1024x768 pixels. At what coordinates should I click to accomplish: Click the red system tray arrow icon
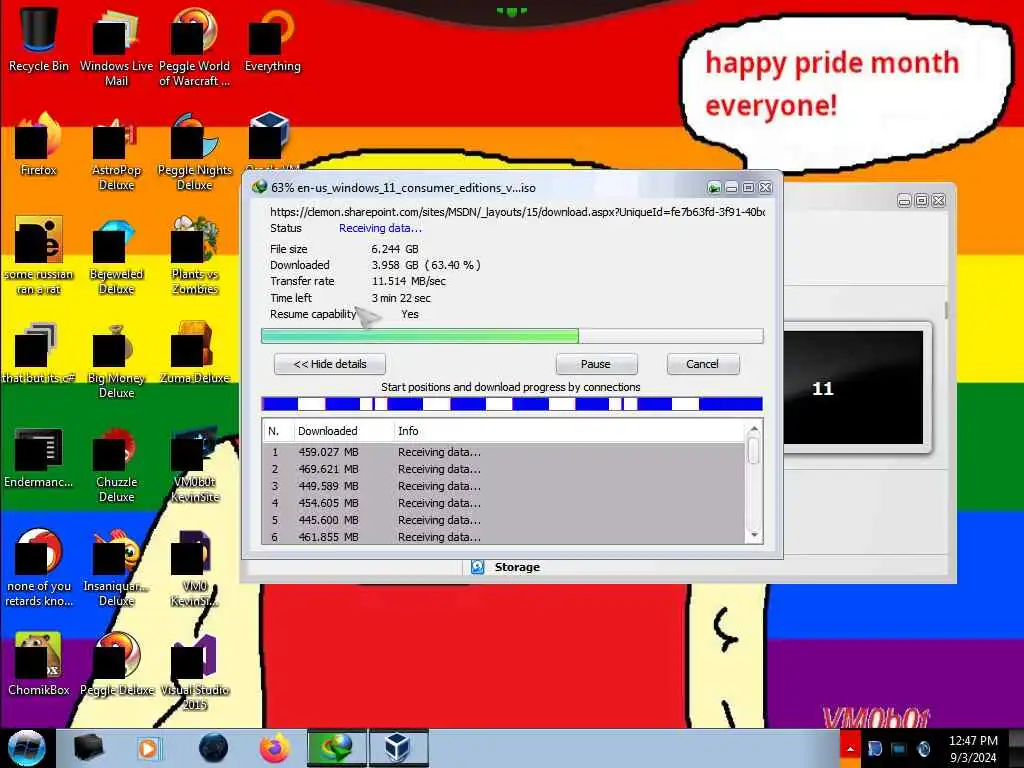point(850,748)
